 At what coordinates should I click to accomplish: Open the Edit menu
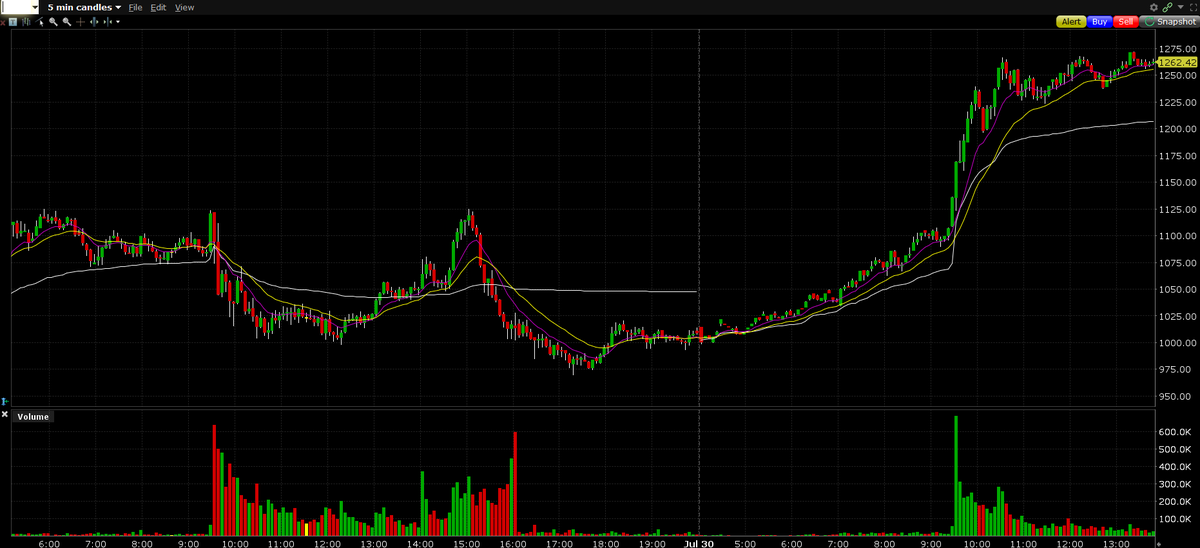(x=158, y=7)
